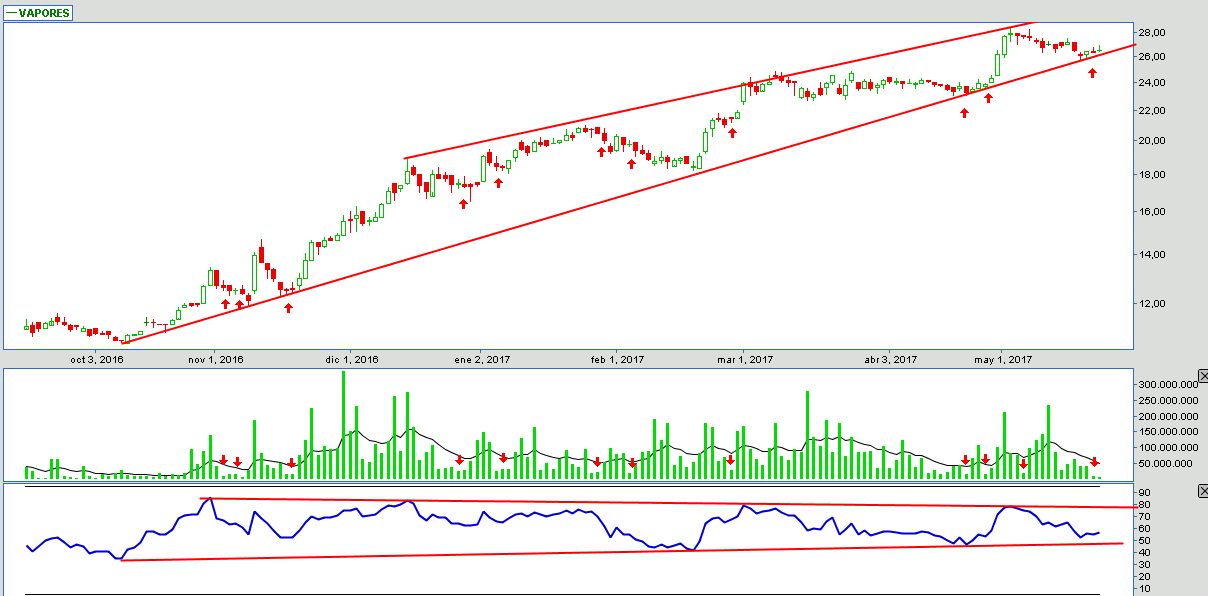Click the 'dic 1, 2016' date label
Screen dimensions: 1208x596
click(x=350, y=359)
